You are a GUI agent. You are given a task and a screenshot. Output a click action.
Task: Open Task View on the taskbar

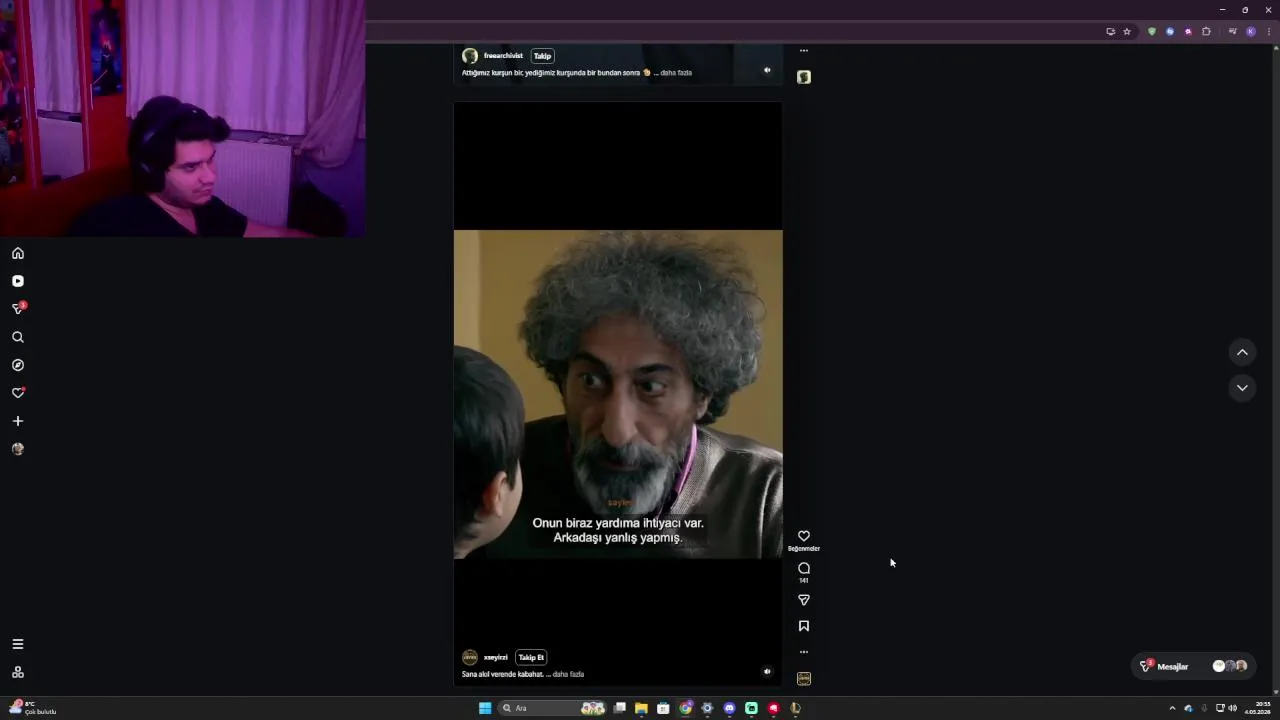[x=620, y=708]
